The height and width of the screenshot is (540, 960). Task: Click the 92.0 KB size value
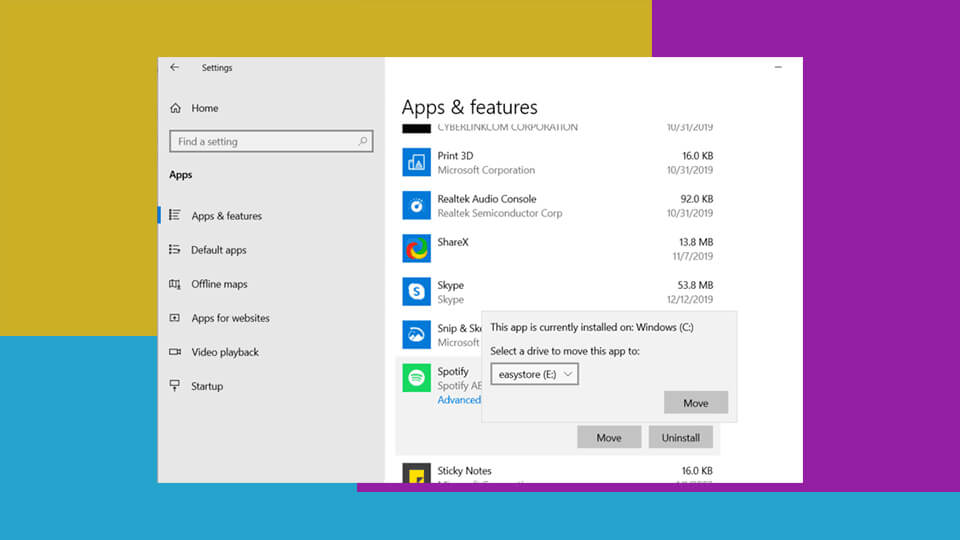(x=697, y=199)
